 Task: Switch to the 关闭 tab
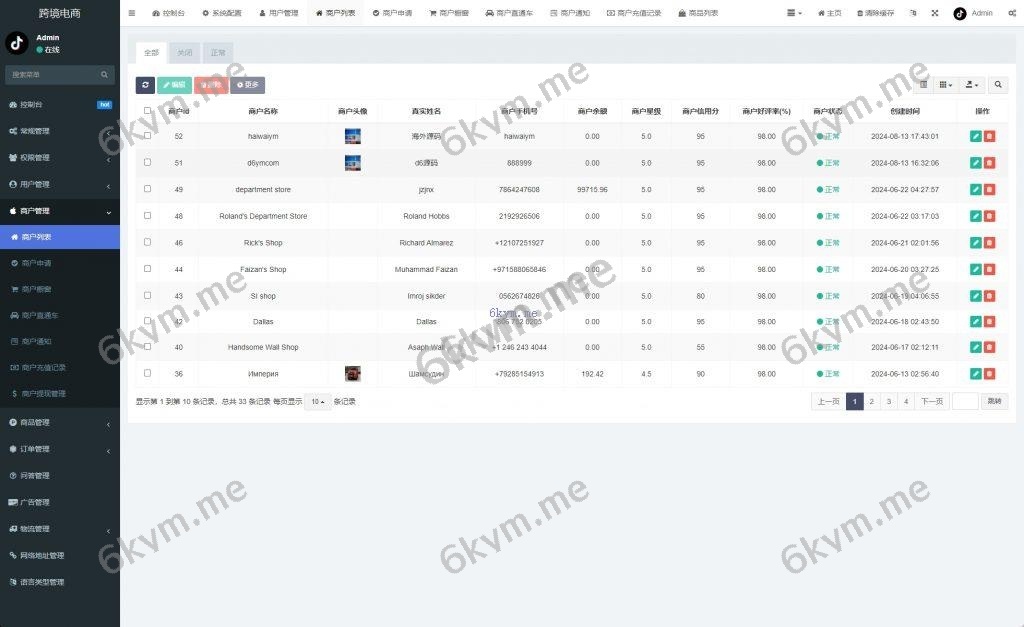click(x=185, y=51)
